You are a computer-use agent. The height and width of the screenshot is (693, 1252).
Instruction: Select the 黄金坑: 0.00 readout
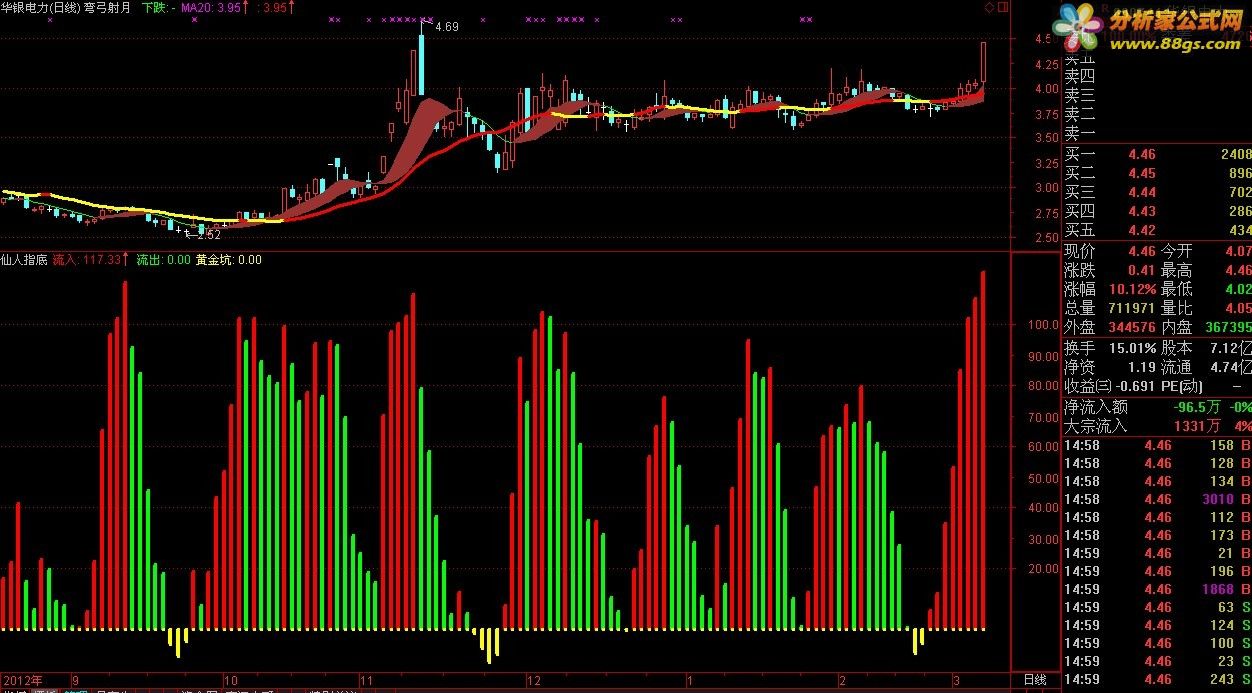pos(228,260)
